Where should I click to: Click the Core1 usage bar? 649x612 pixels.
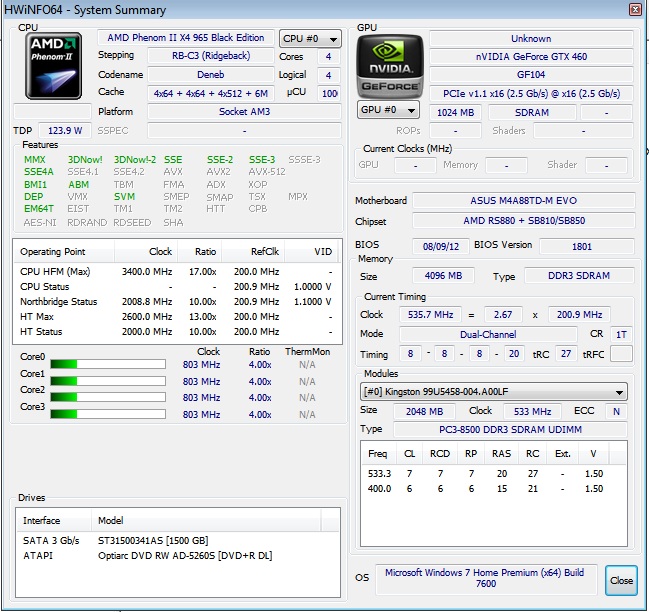pyautogui.click(x=108, y=381)
